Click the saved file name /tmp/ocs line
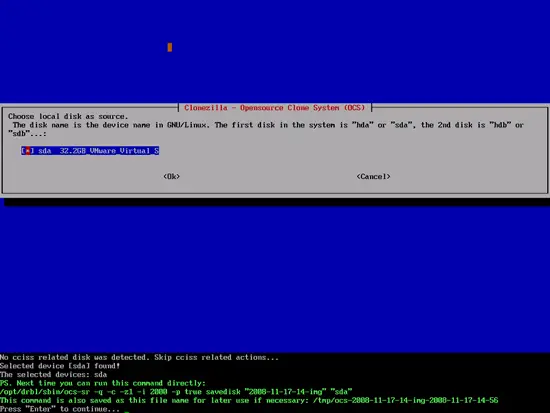 tap(249, 400)
